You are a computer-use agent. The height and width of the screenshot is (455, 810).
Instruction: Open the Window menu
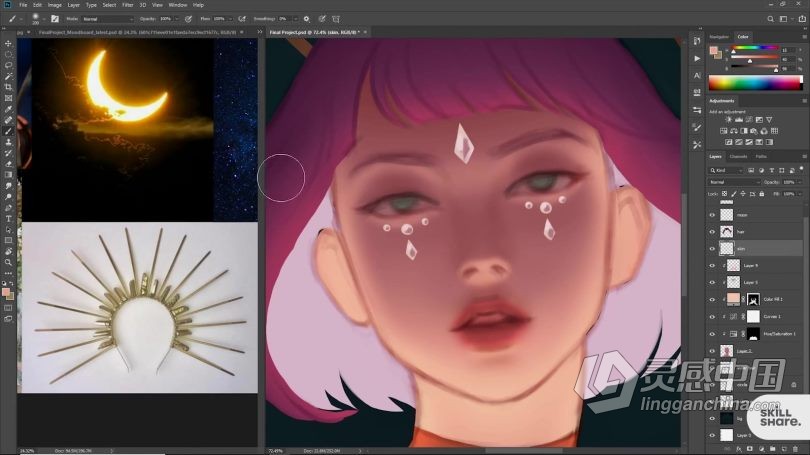(178, 5)
